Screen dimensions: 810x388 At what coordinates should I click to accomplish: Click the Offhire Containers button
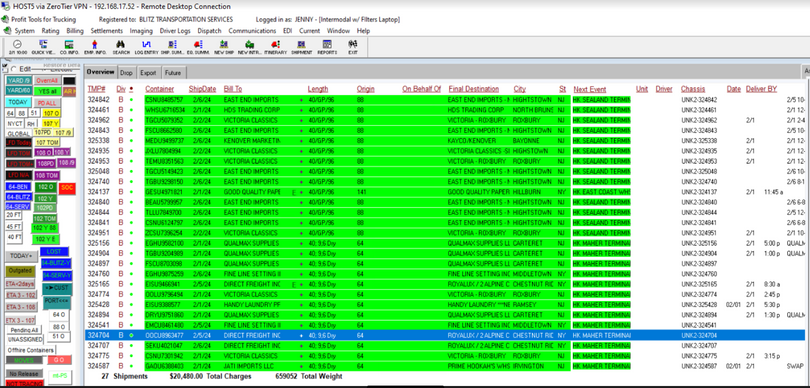click(30, 350)
